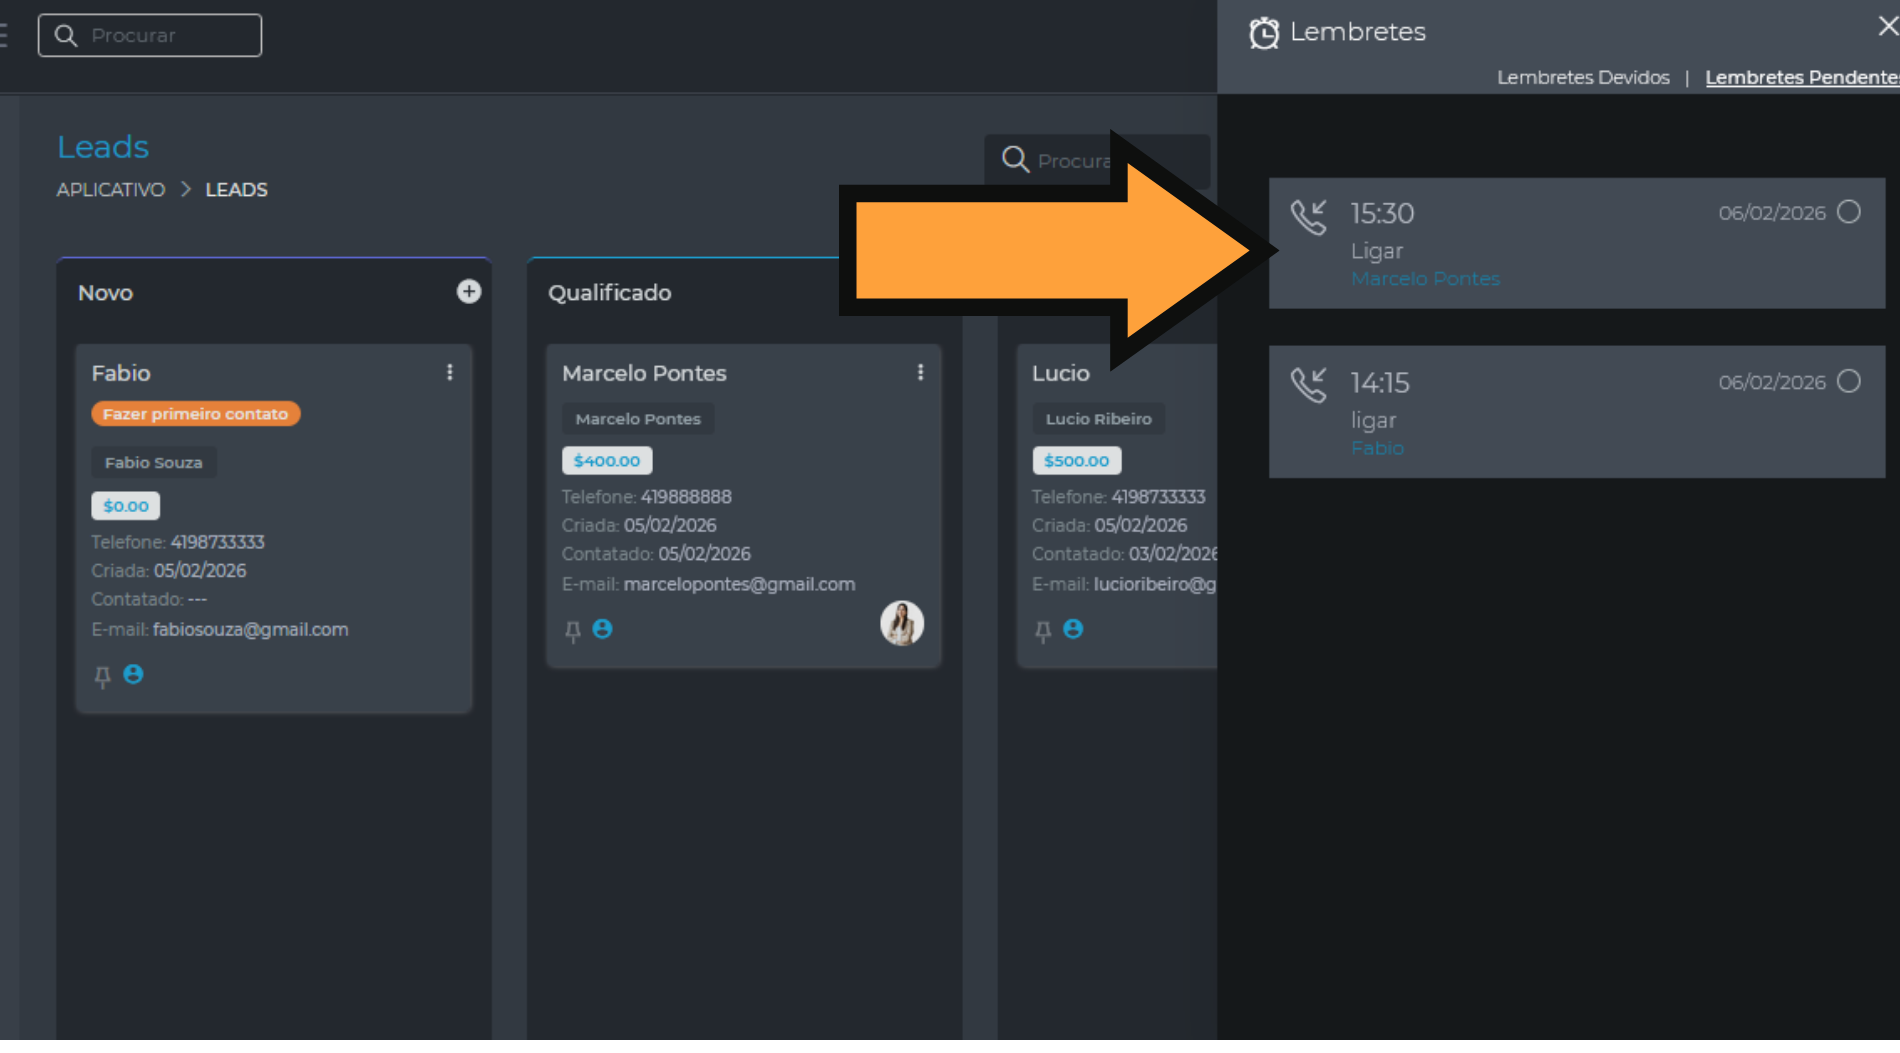Click the user icon on Marcelo Pontes card

tap(602, 629)
